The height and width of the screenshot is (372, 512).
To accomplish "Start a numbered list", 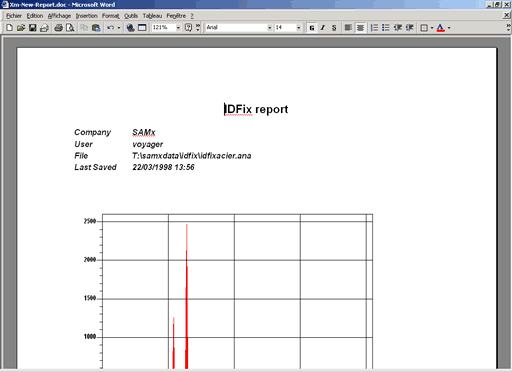I will tap(374, 28).
